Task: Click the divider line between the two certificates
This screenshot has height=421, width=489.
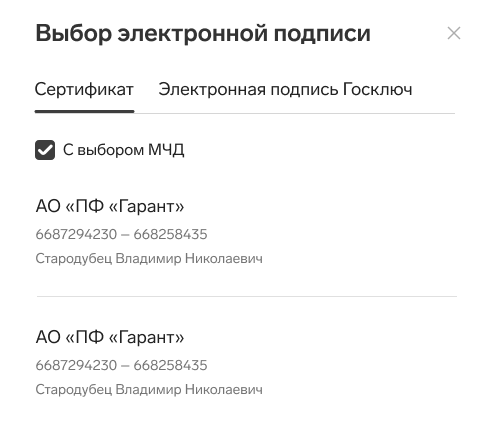Action: click(247, 296)
